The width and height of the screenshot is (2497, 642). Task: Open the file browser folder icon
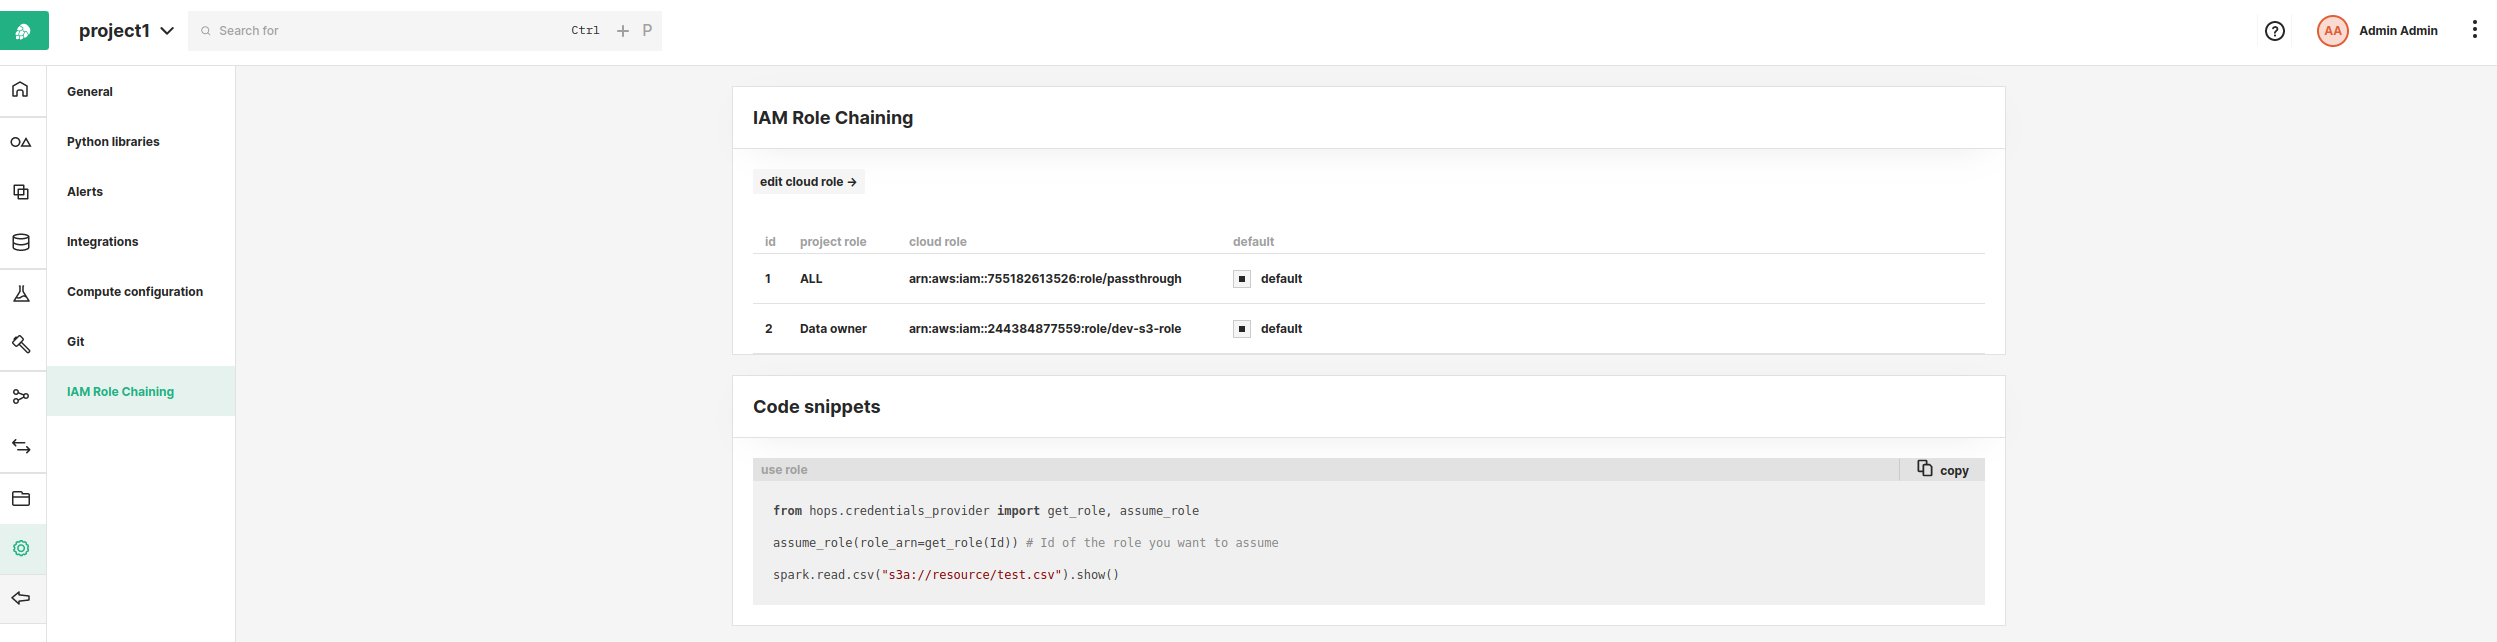click(21, 499)
